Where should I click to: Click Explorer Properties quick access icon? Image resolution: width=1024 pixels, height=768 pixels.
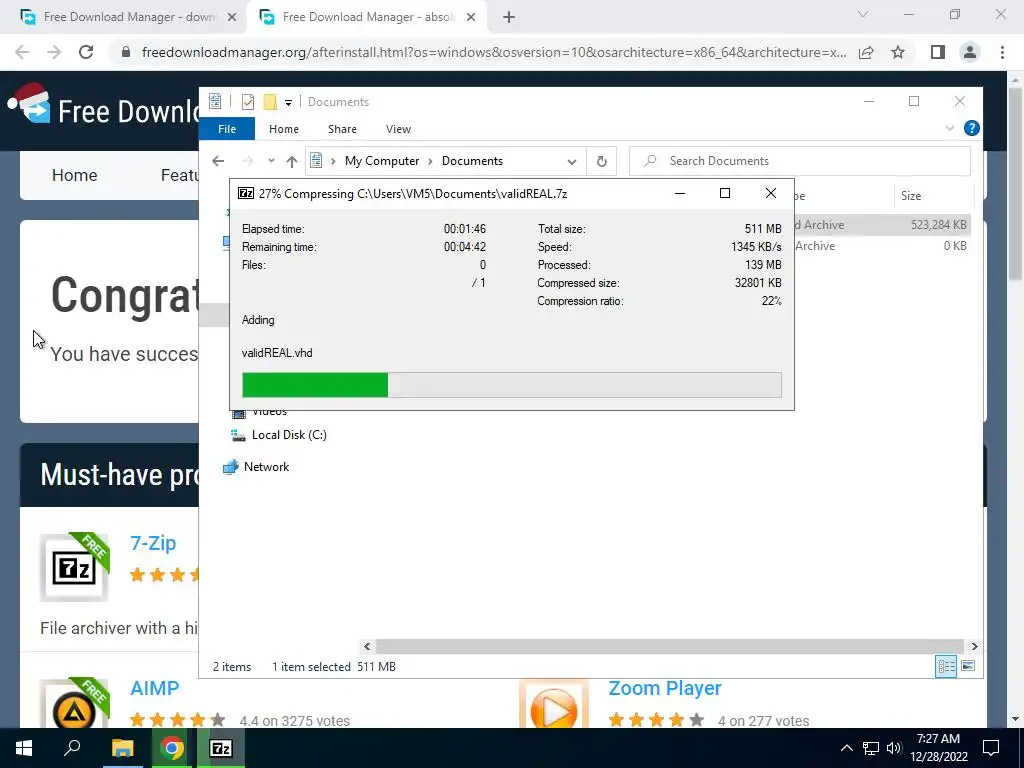[248, 102]
